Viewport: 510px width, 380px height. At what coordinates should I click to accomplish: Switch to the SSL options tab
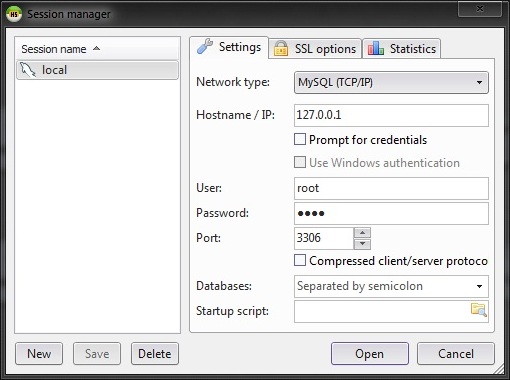point(315,49)
